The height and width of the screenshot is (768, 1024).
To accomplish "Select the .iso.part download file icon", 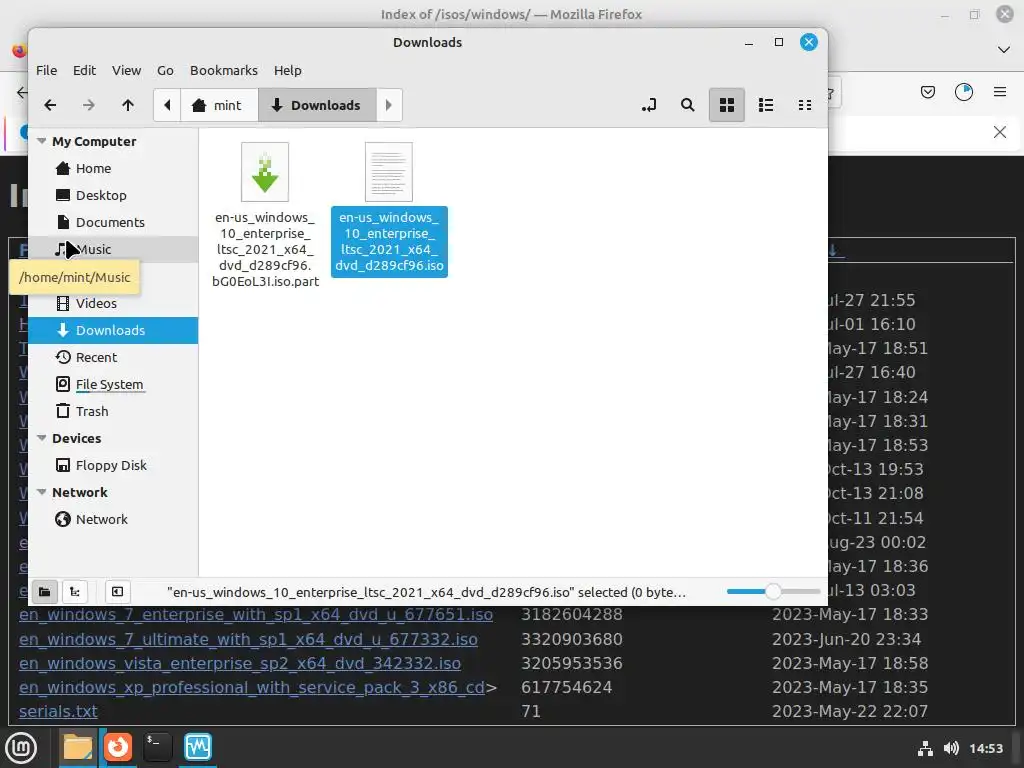I will pos(264,172).
